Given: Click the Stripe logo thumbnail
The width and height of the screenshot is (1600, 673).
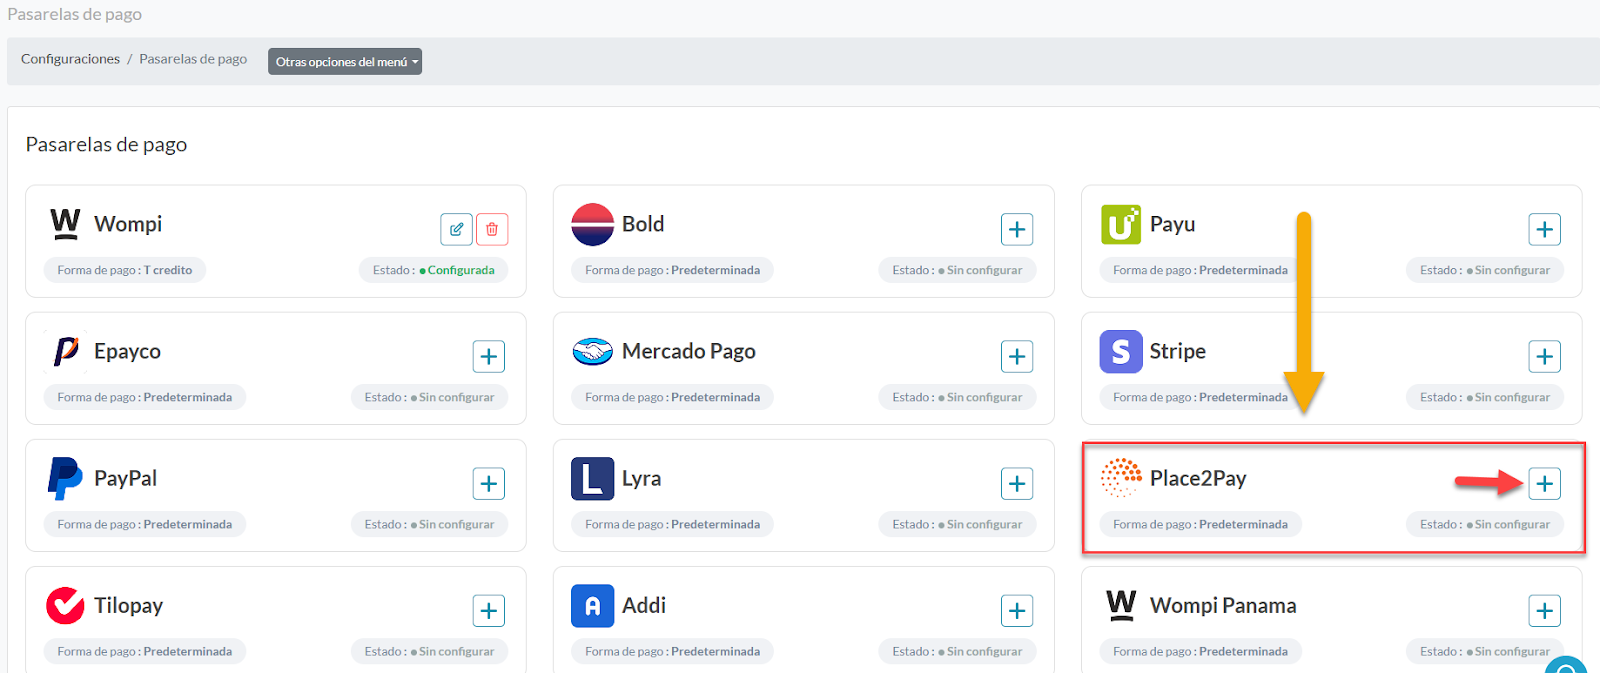Looking at the screenshot, I should point(1121,352).
